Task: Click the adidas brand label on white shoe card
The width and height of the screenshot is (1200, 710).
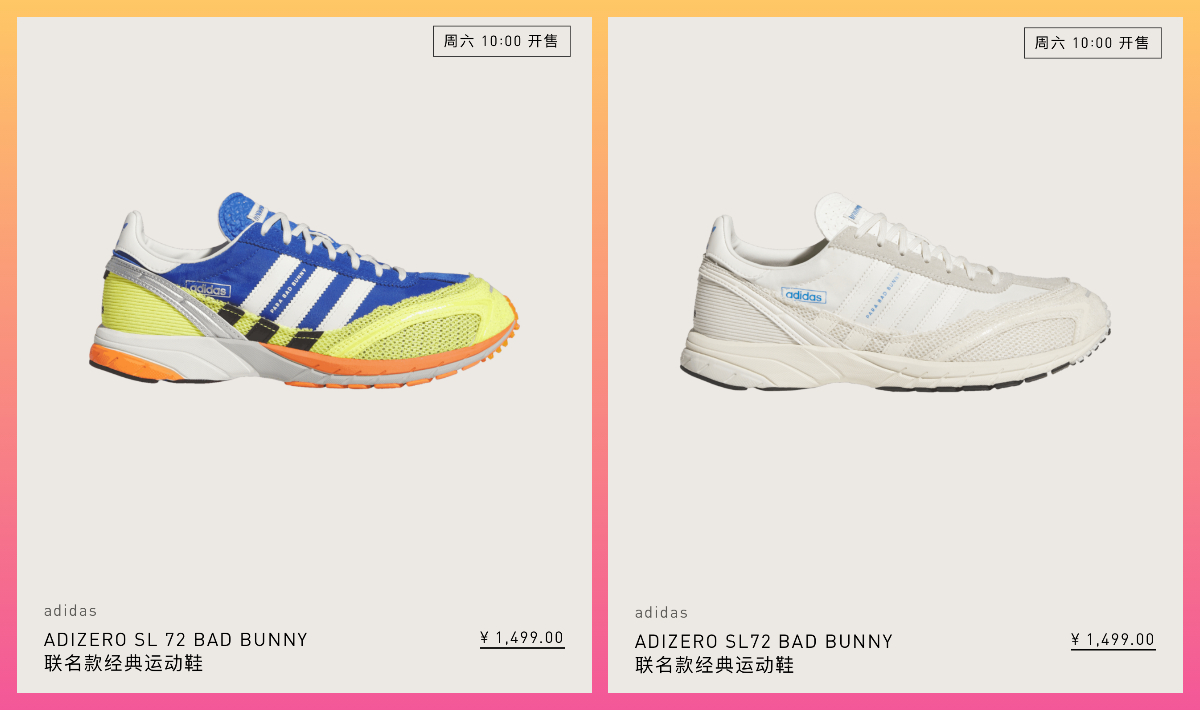Action: (662, 613)
